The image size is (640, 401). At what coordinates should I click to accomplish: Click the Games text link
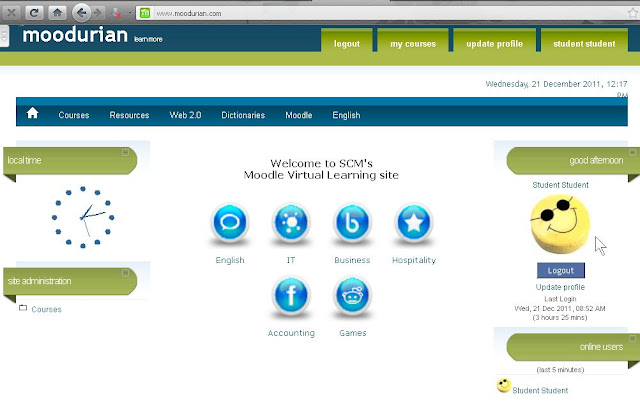[x=353, y=333]
